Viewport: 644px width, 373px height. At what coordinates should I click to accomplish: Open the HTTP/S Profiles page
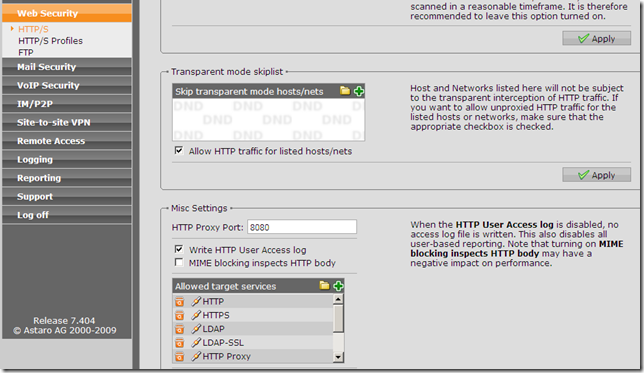click(50, 41)
